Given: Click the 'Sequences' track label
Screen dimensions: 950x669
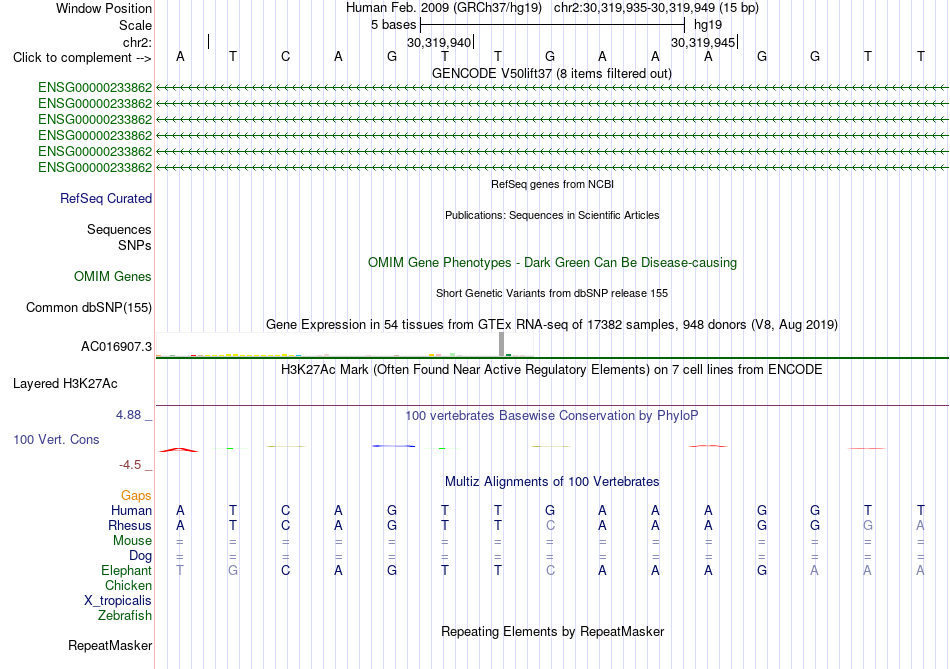Looking at the screenshot, I should (x=119, y=229).
